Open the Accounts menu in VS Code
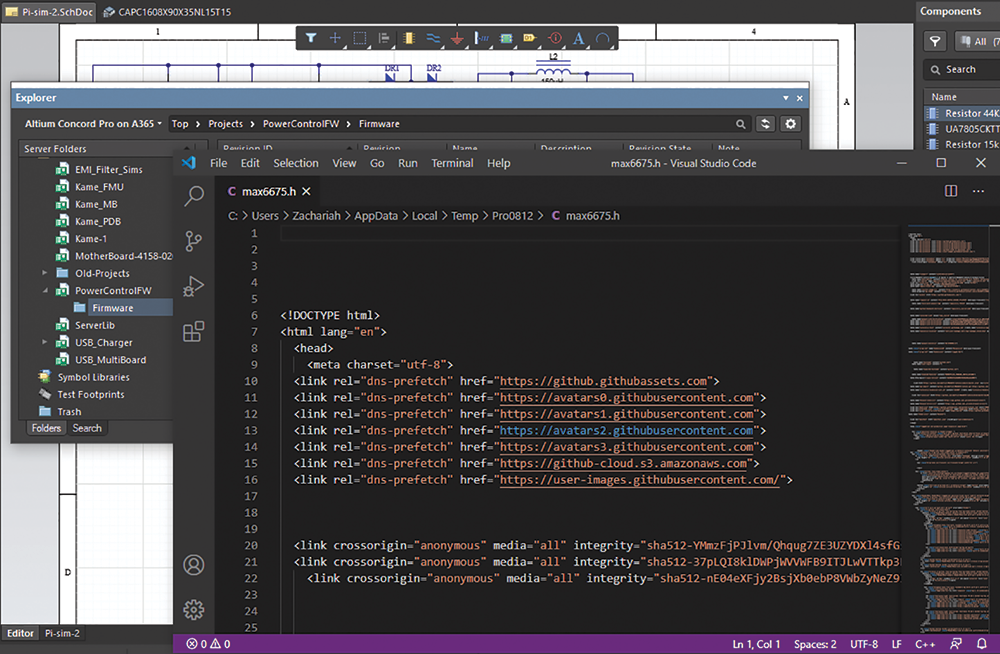The width and height of the screenshot is (1000, 654). (x=194, y=565)
